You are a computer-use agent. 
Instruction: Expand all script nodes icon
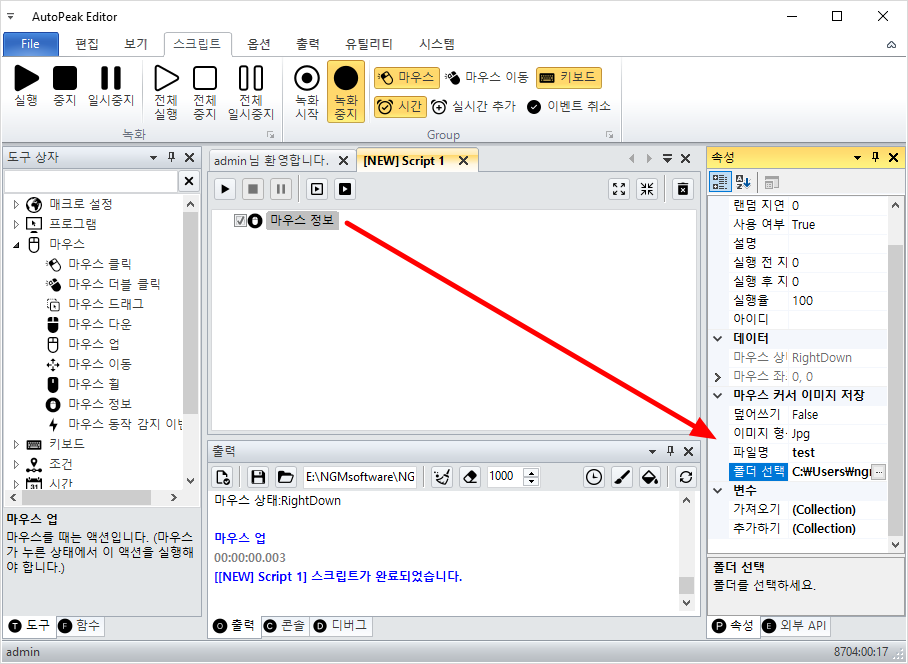[619, 189]
